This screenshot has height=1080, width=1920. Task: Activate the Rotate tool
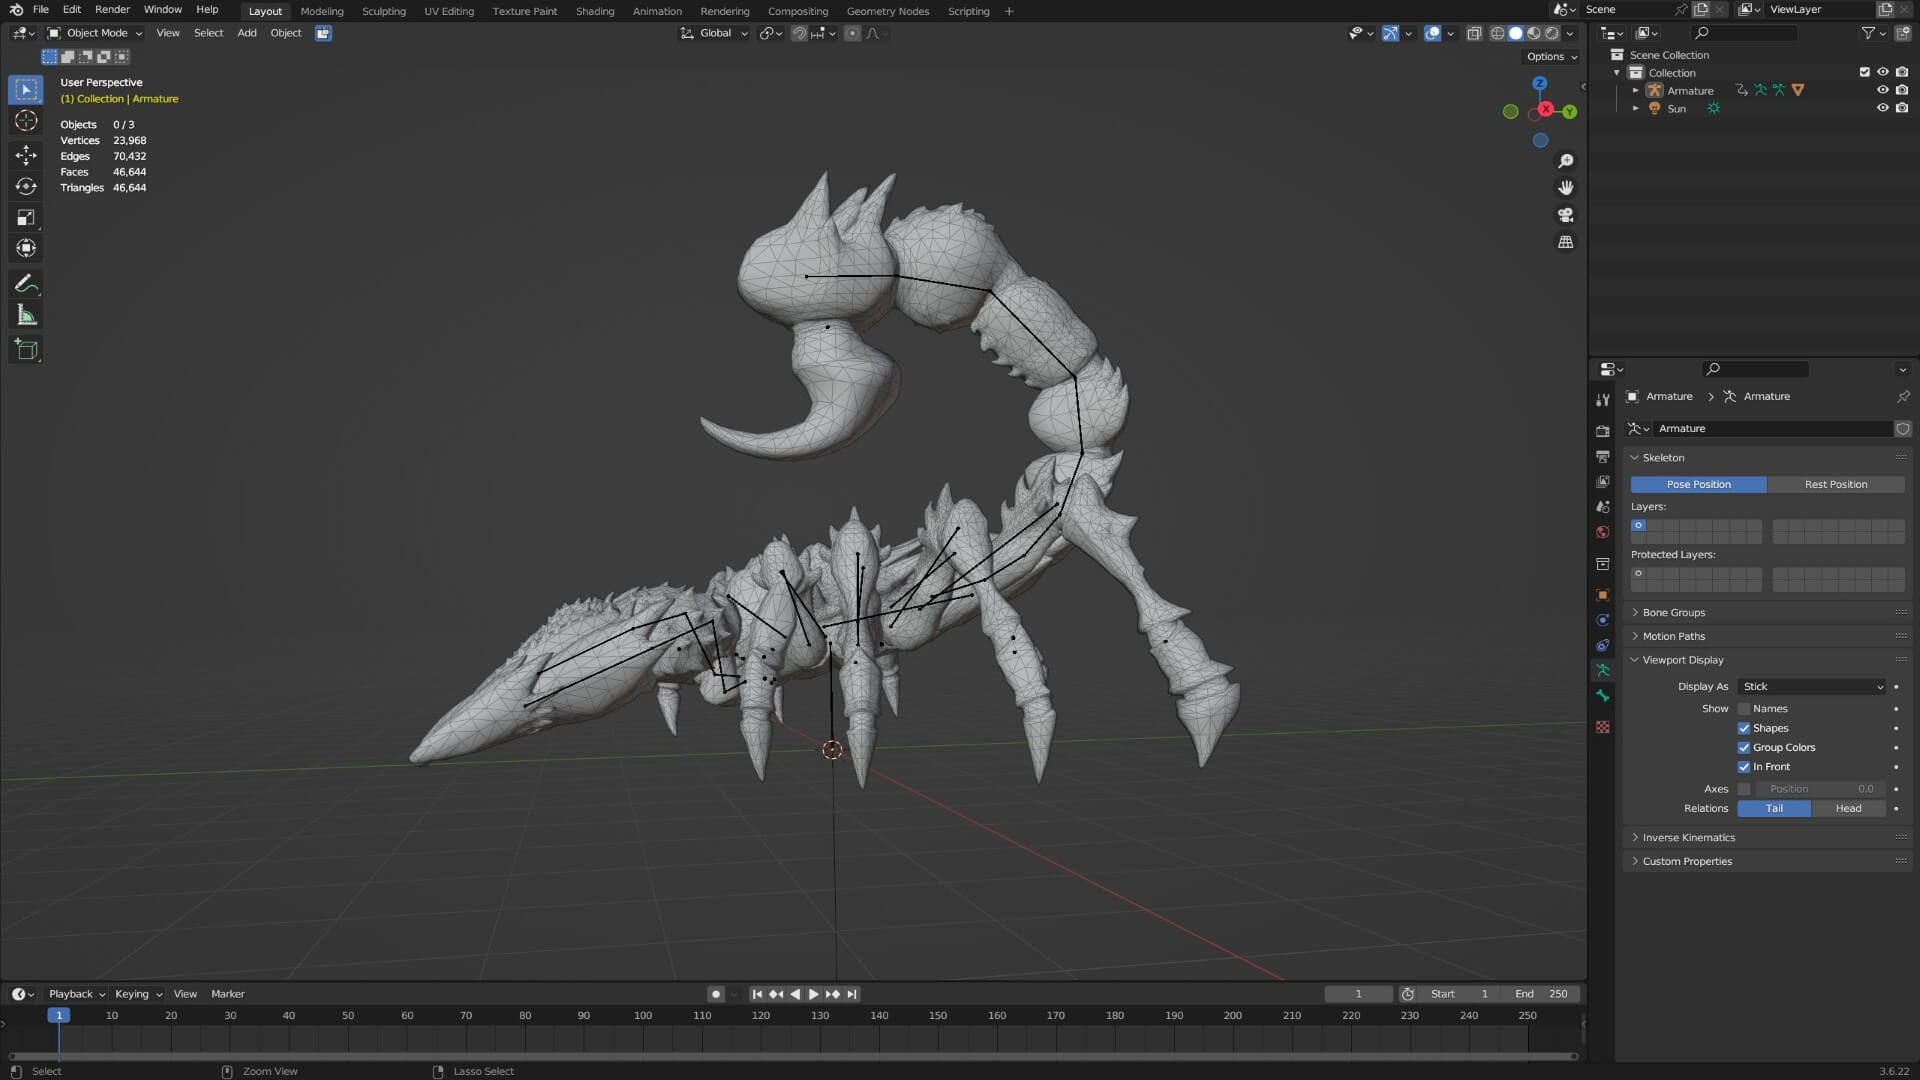point(26,186)
